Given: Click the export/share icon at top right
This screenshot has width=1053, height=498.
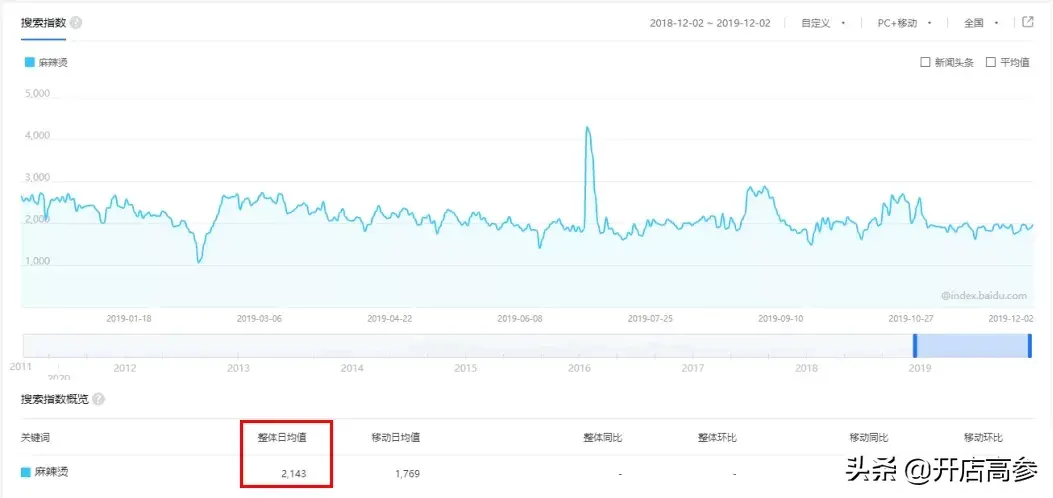Looking at the screenshot, I should (x=1027, y=22).
